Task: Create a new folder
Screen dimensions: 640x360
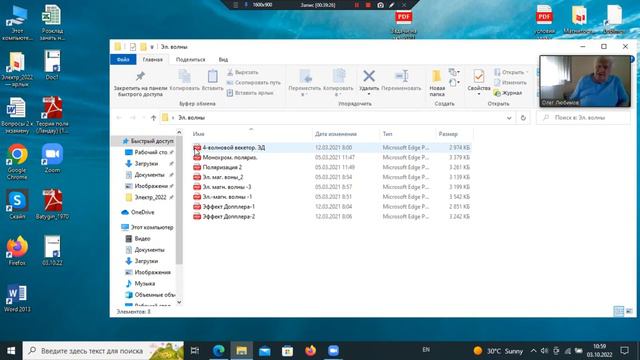Action: click(x=437, y=83)
